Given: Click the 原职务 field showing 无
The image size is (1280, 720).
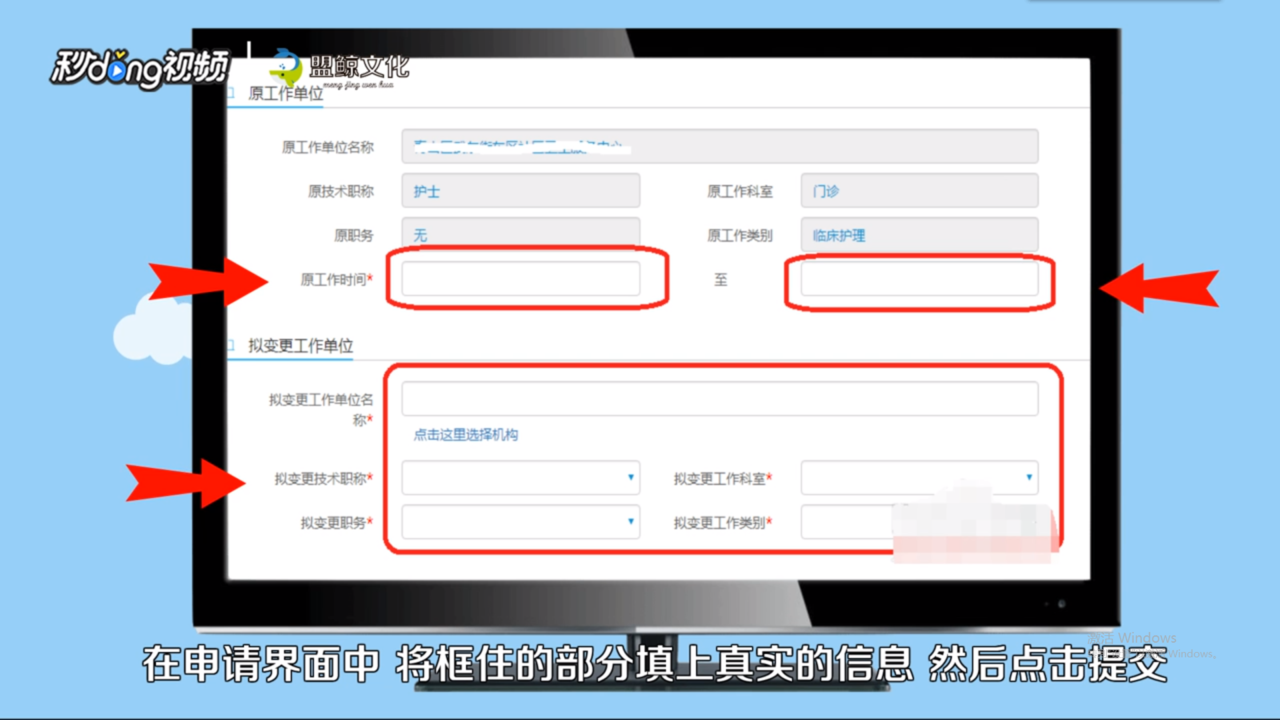Looking at the screenshot, I should 520,234.
